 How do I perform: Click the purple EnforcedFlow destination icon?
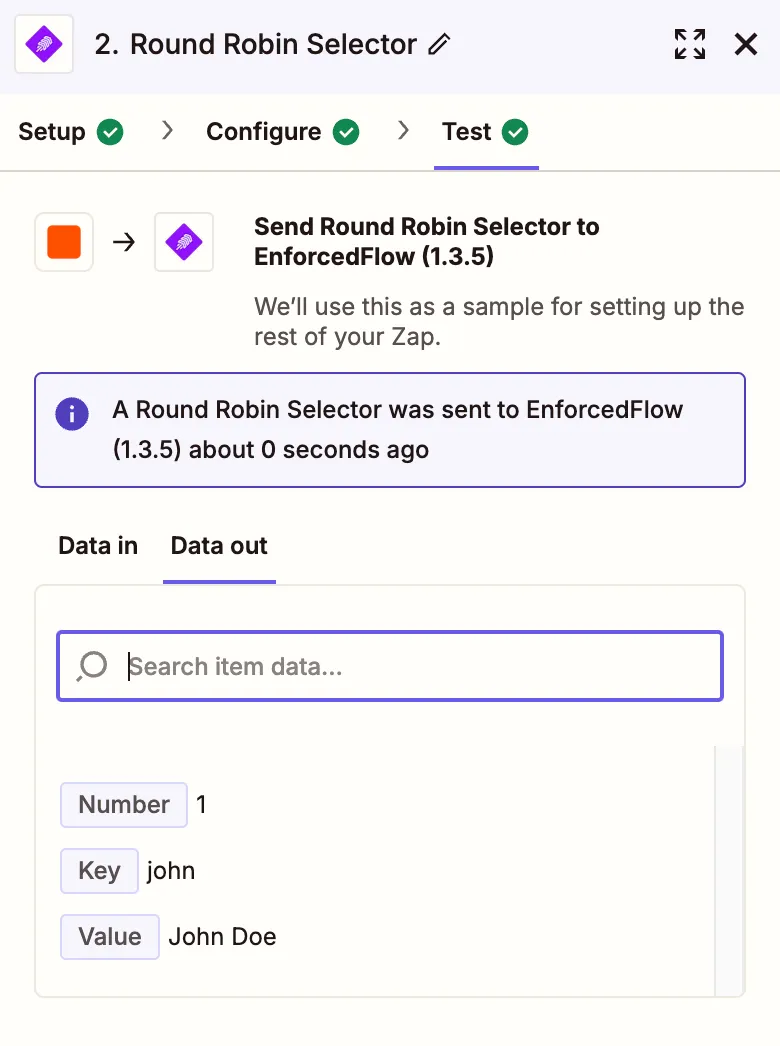coord(184,242)
